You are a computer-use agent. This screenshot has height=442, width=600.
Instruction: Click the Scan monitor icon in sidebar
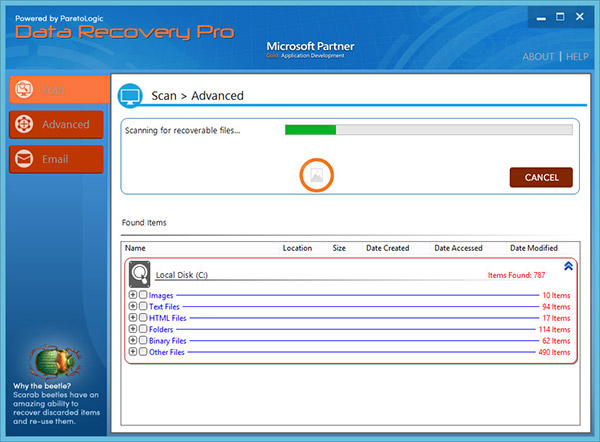tap(24, 91)
